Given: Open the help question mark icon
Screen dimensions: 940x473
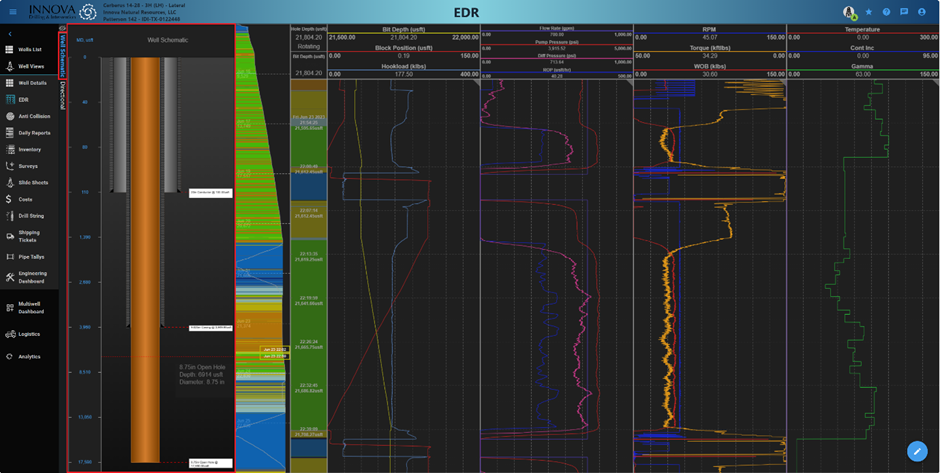Looking at the screenshot, I should [886, 12].
